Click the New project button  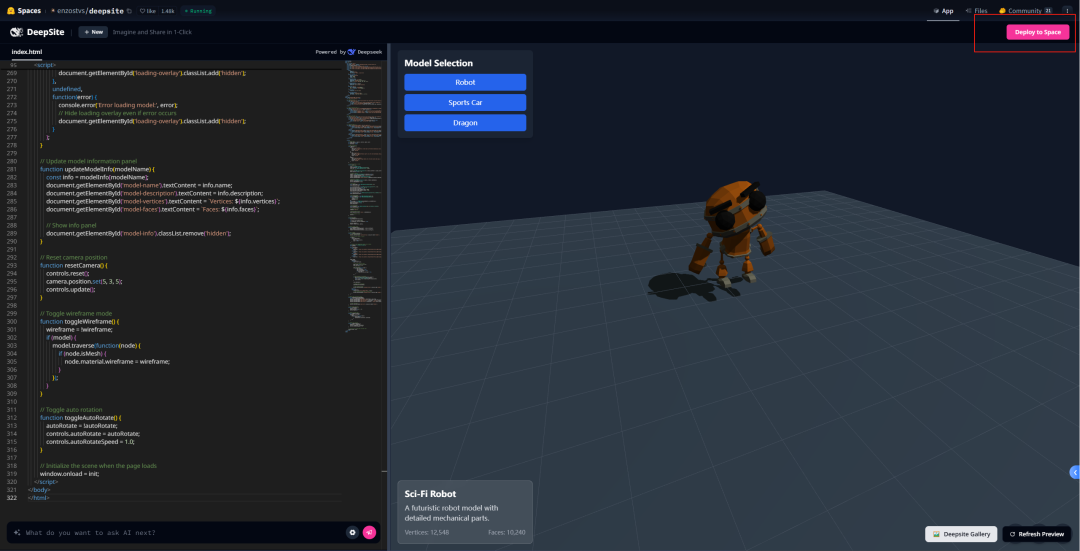tap(93, 32)
